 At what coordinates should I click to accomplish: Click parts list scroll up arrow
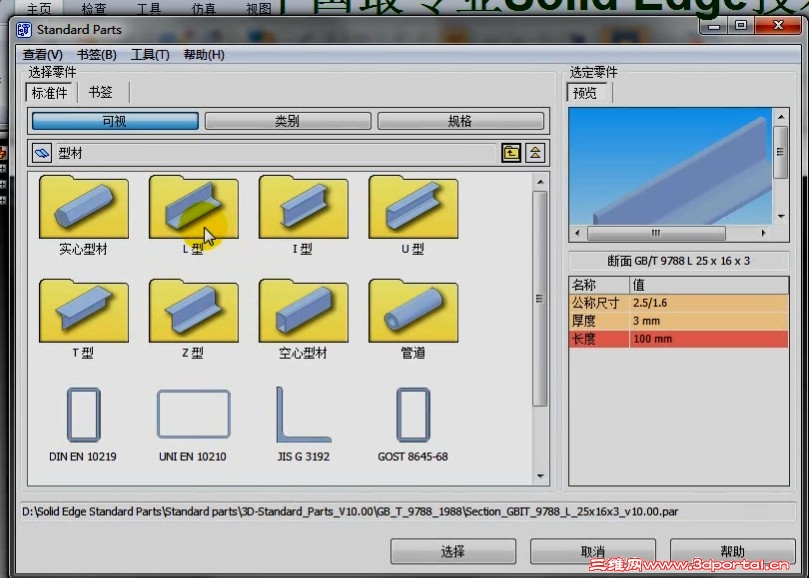coord(540,182)
